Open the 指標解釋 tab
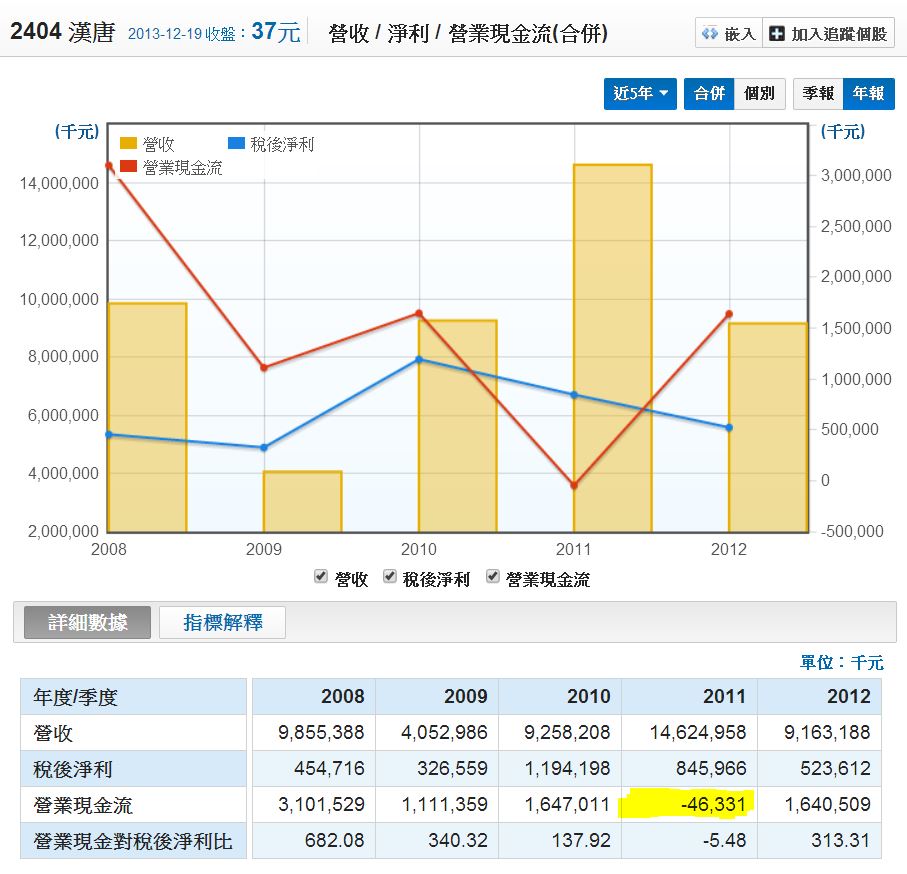Viewport: 907px width, 874px height. point(222,622)
